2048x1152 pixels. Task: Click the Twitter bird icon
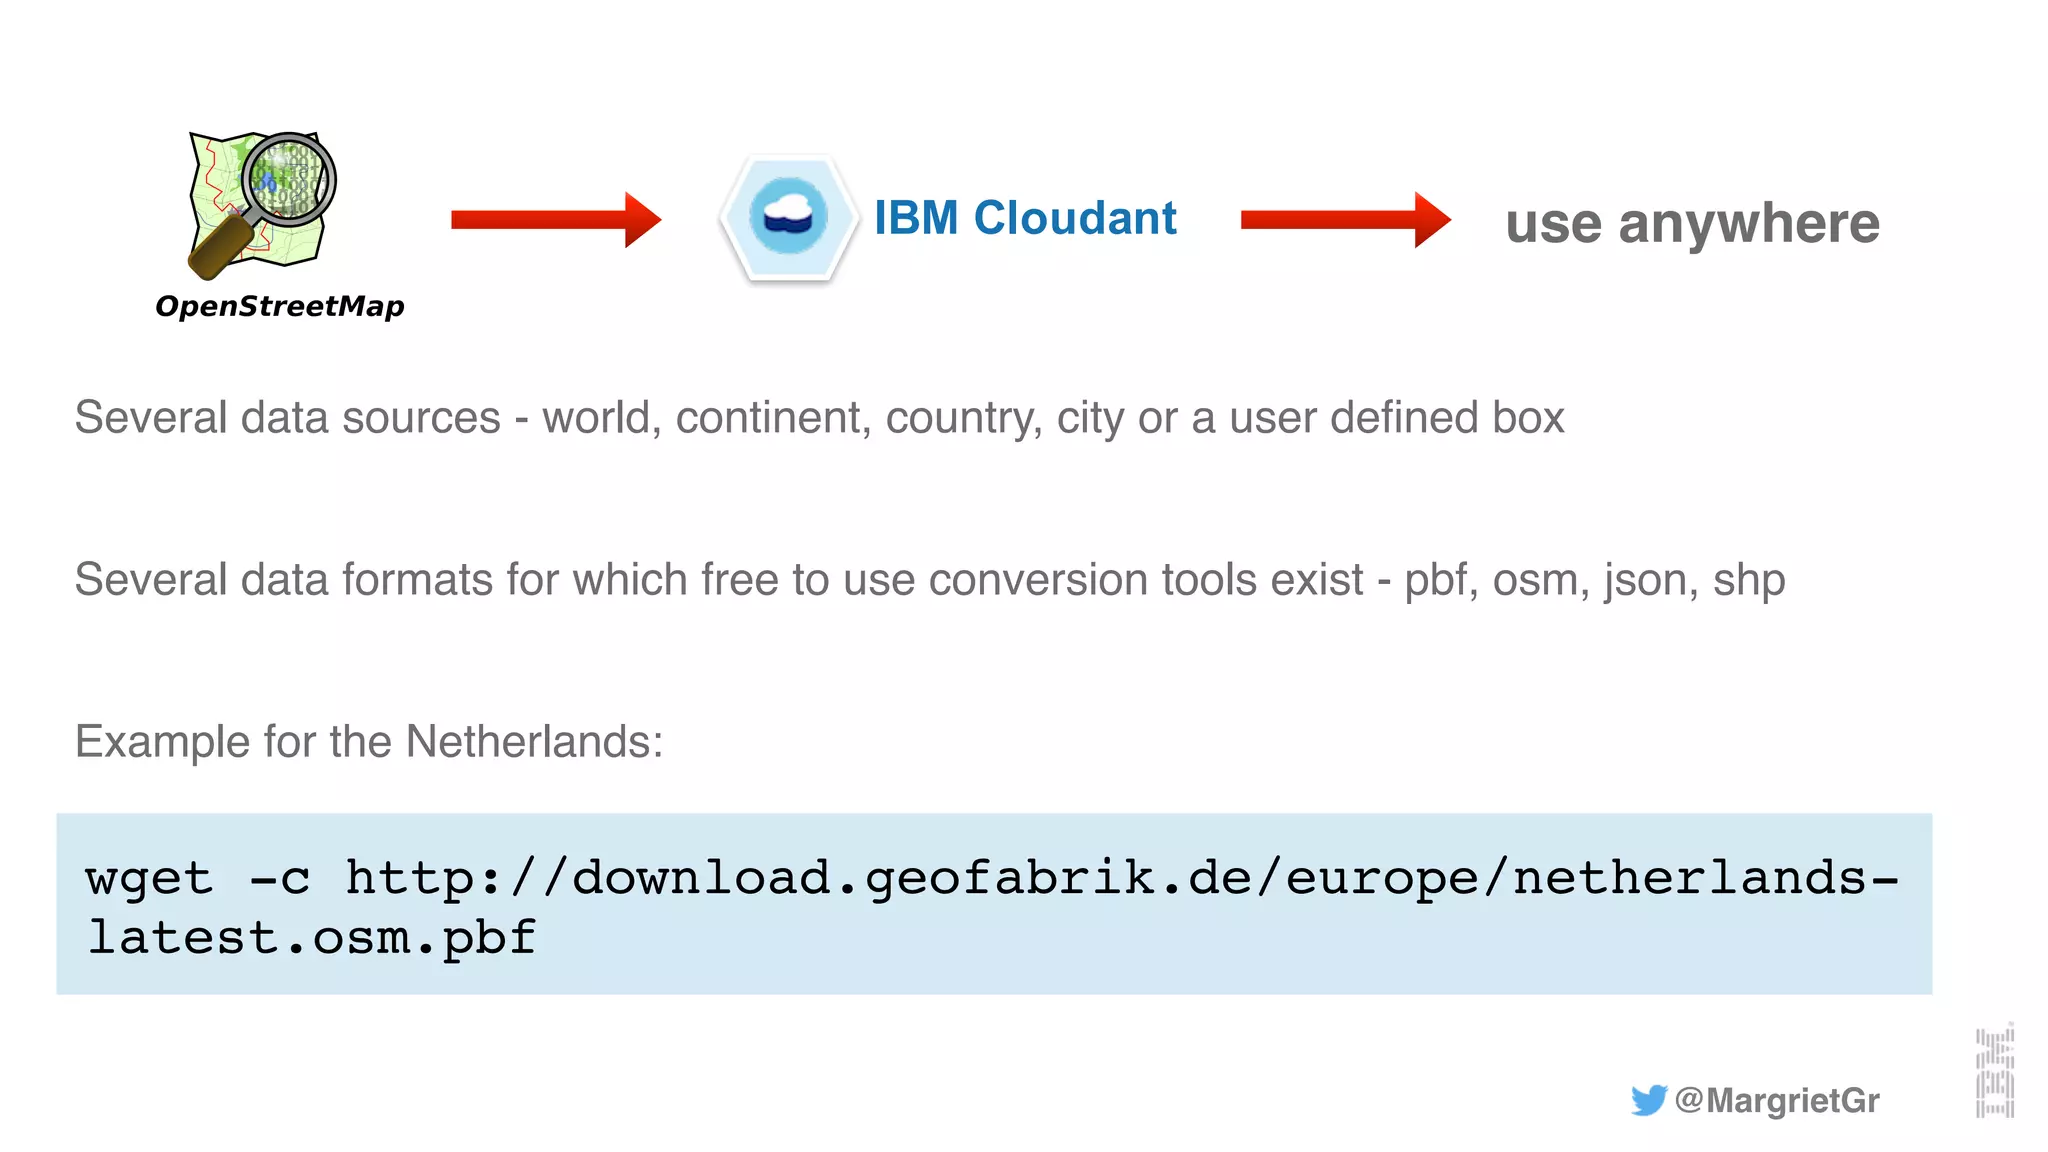[x=1648, y=1100]
